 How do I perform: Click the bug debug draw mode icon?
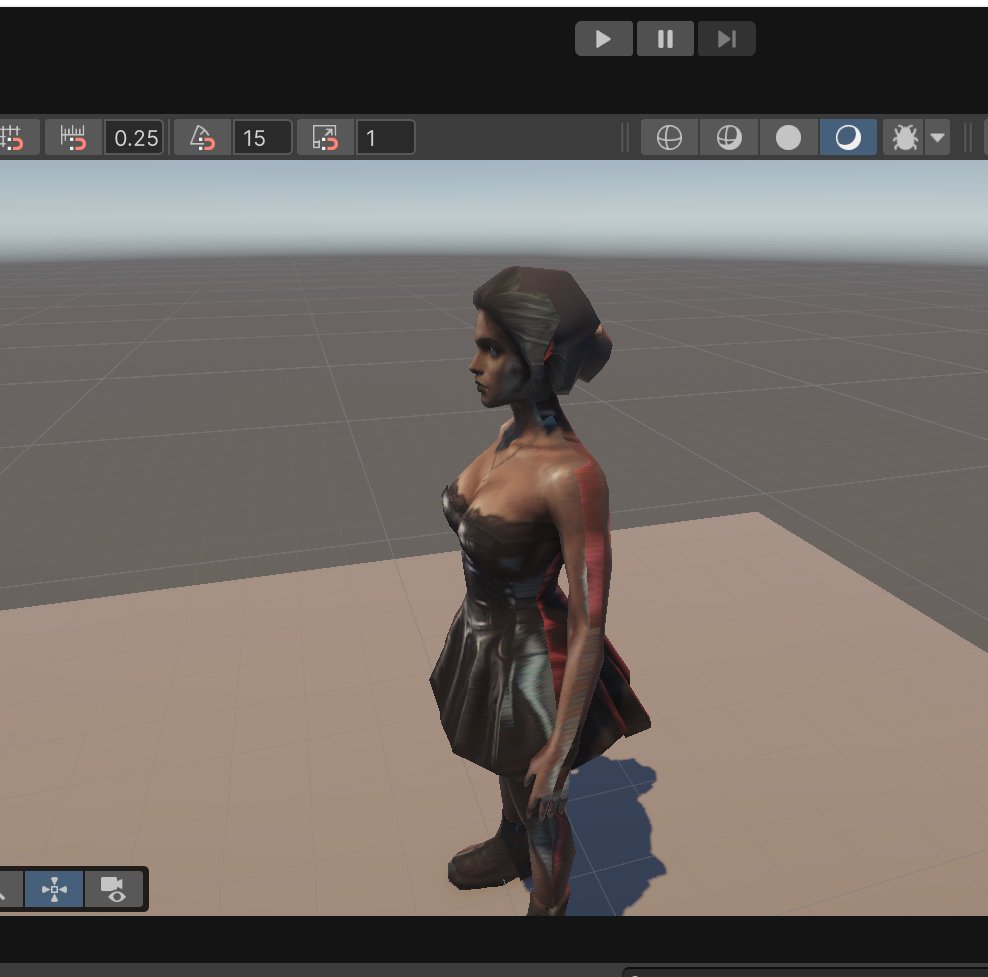point(904,137)
